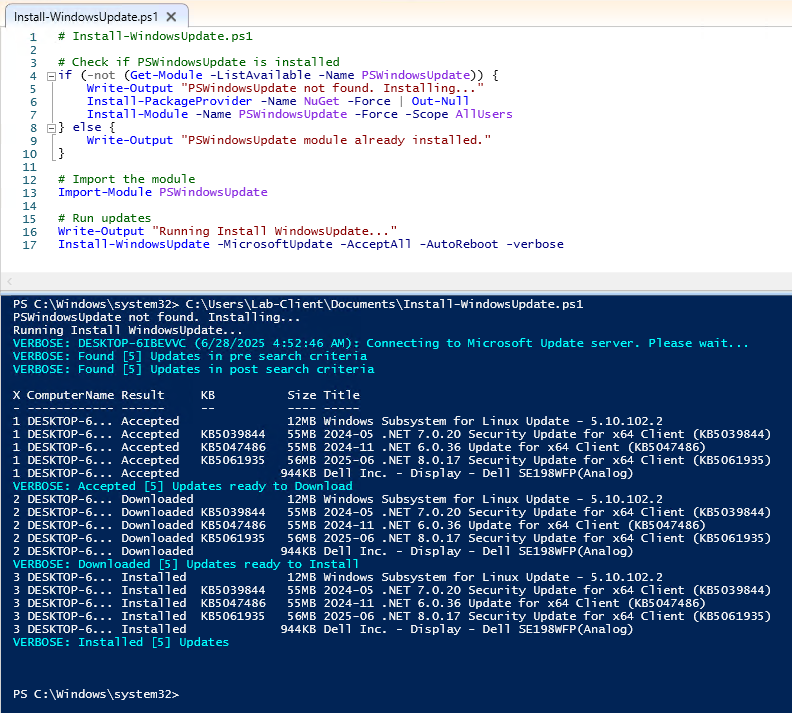792x713 pixels.
Task: Click KB5047486 in the Accepted row
Action: (x=233, y=447)
